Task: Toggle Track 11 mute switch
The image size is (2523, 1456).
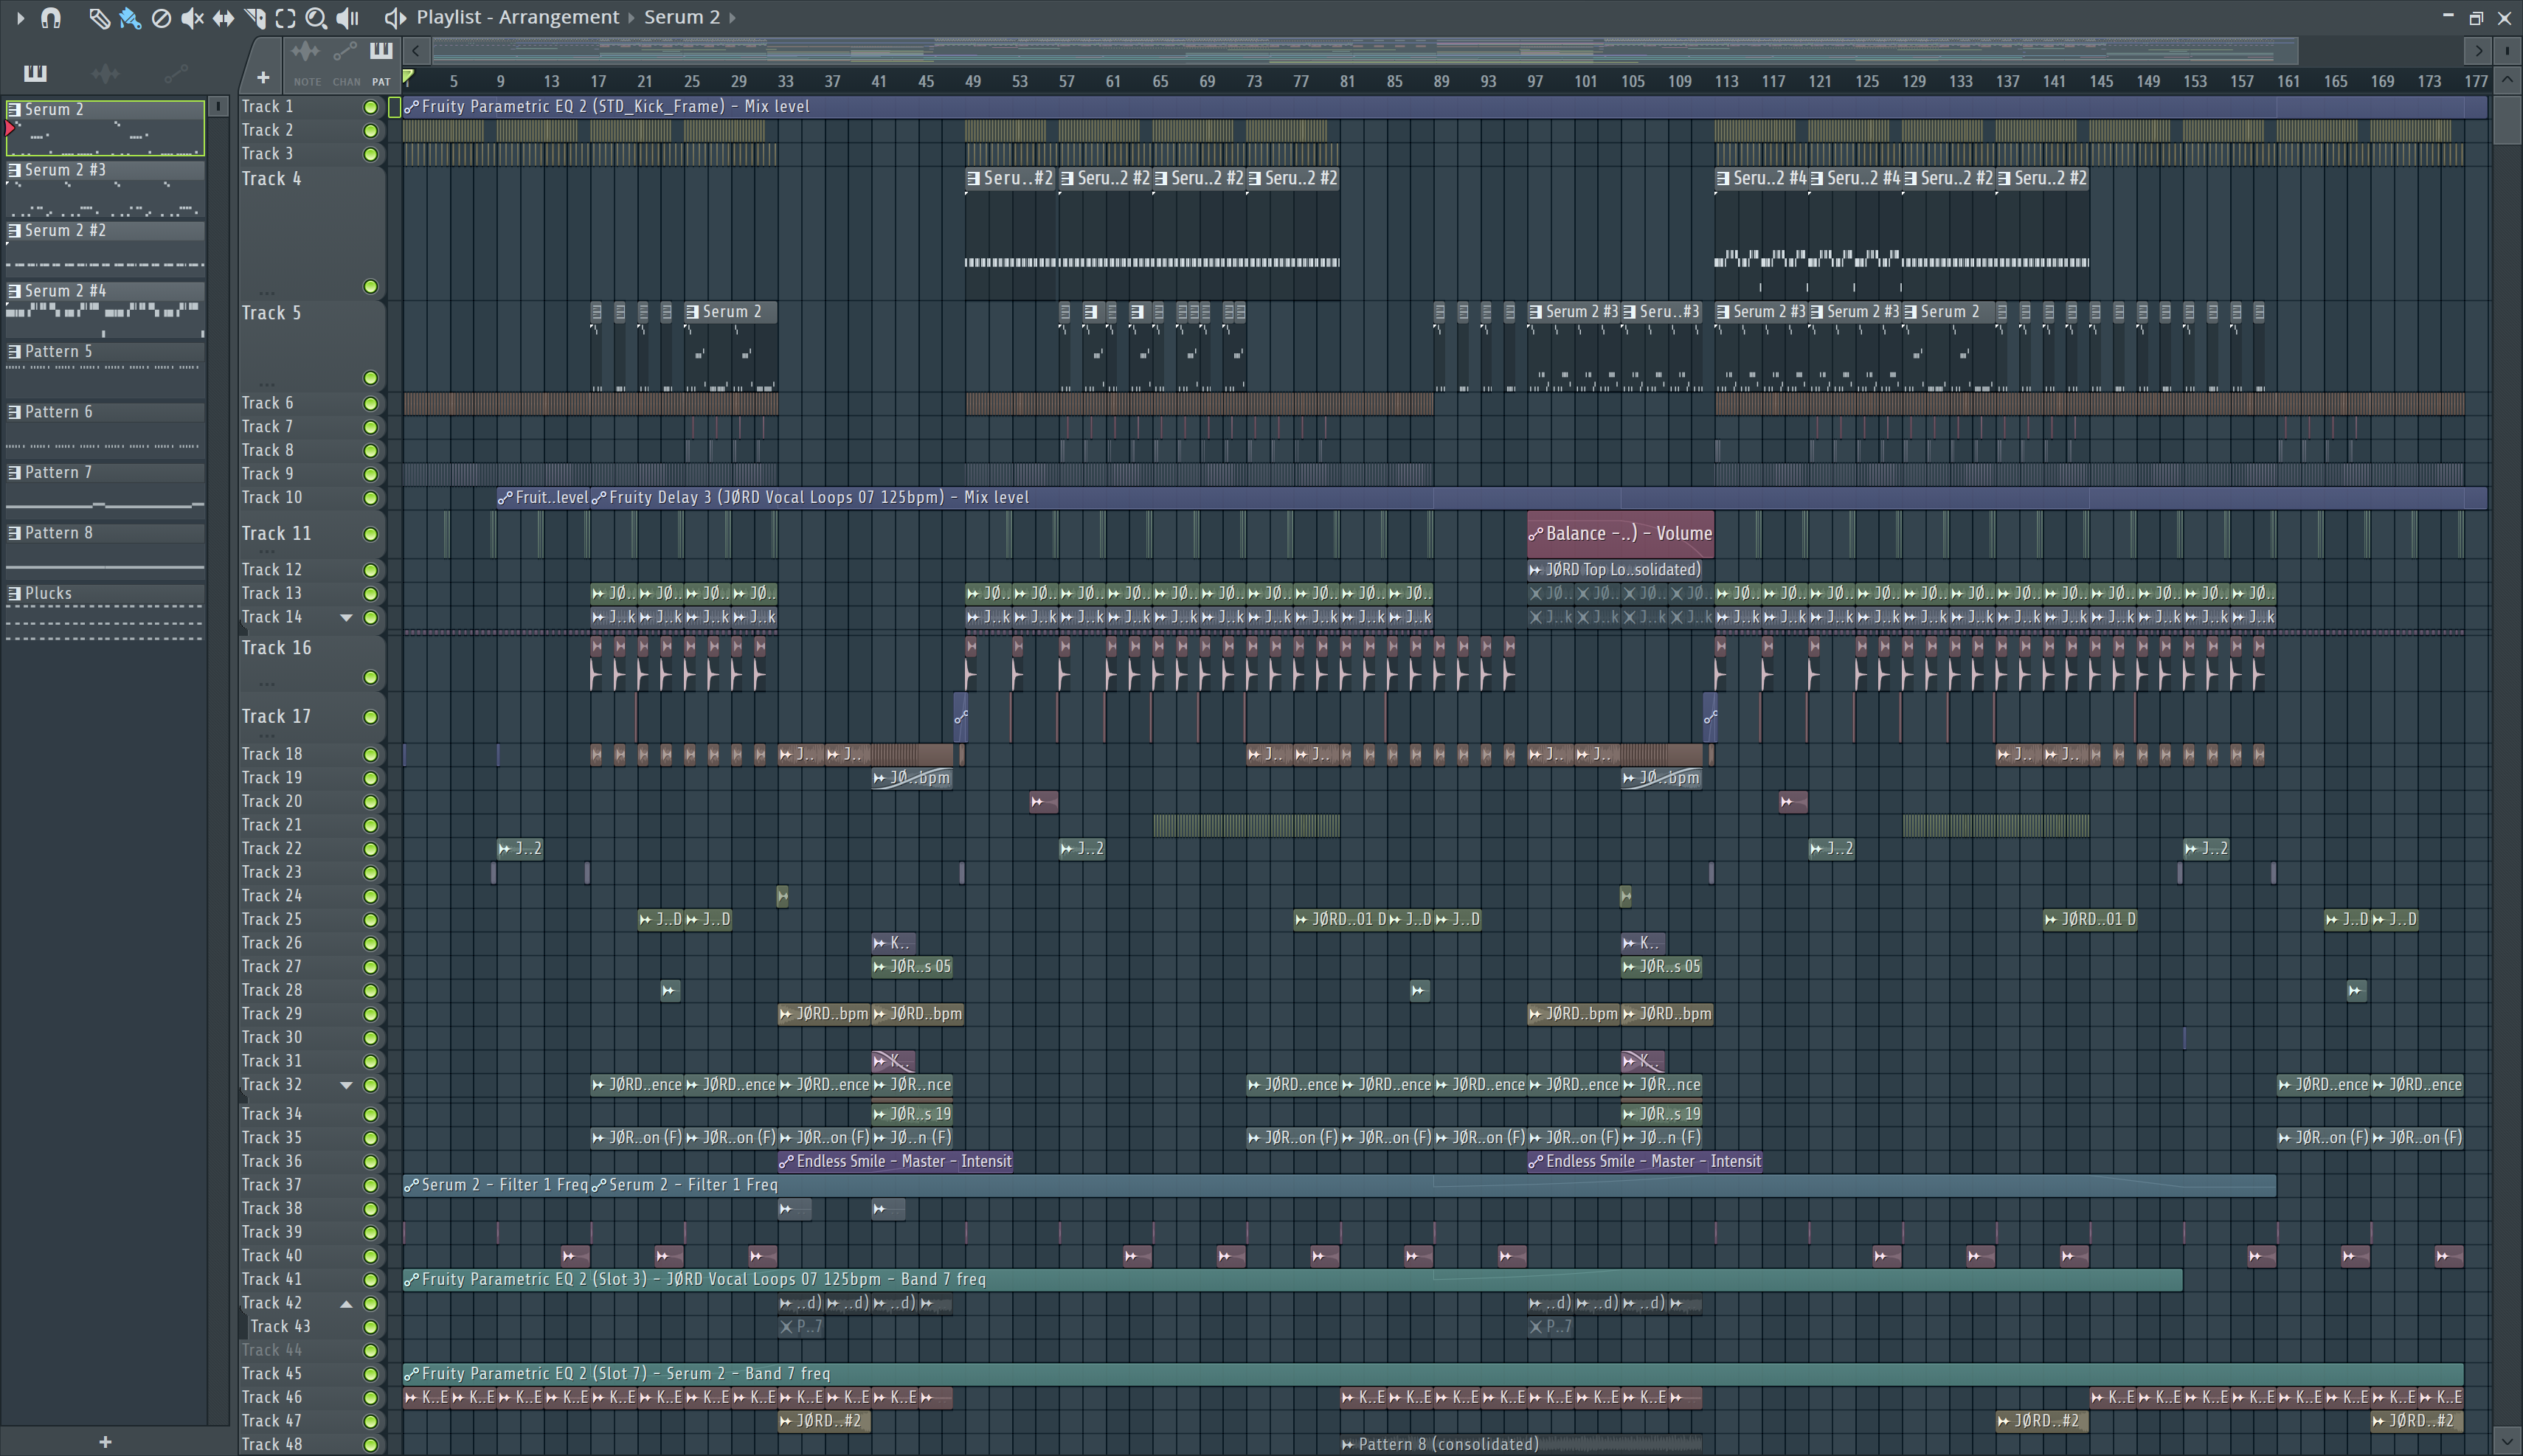Action: pos(370,534)
